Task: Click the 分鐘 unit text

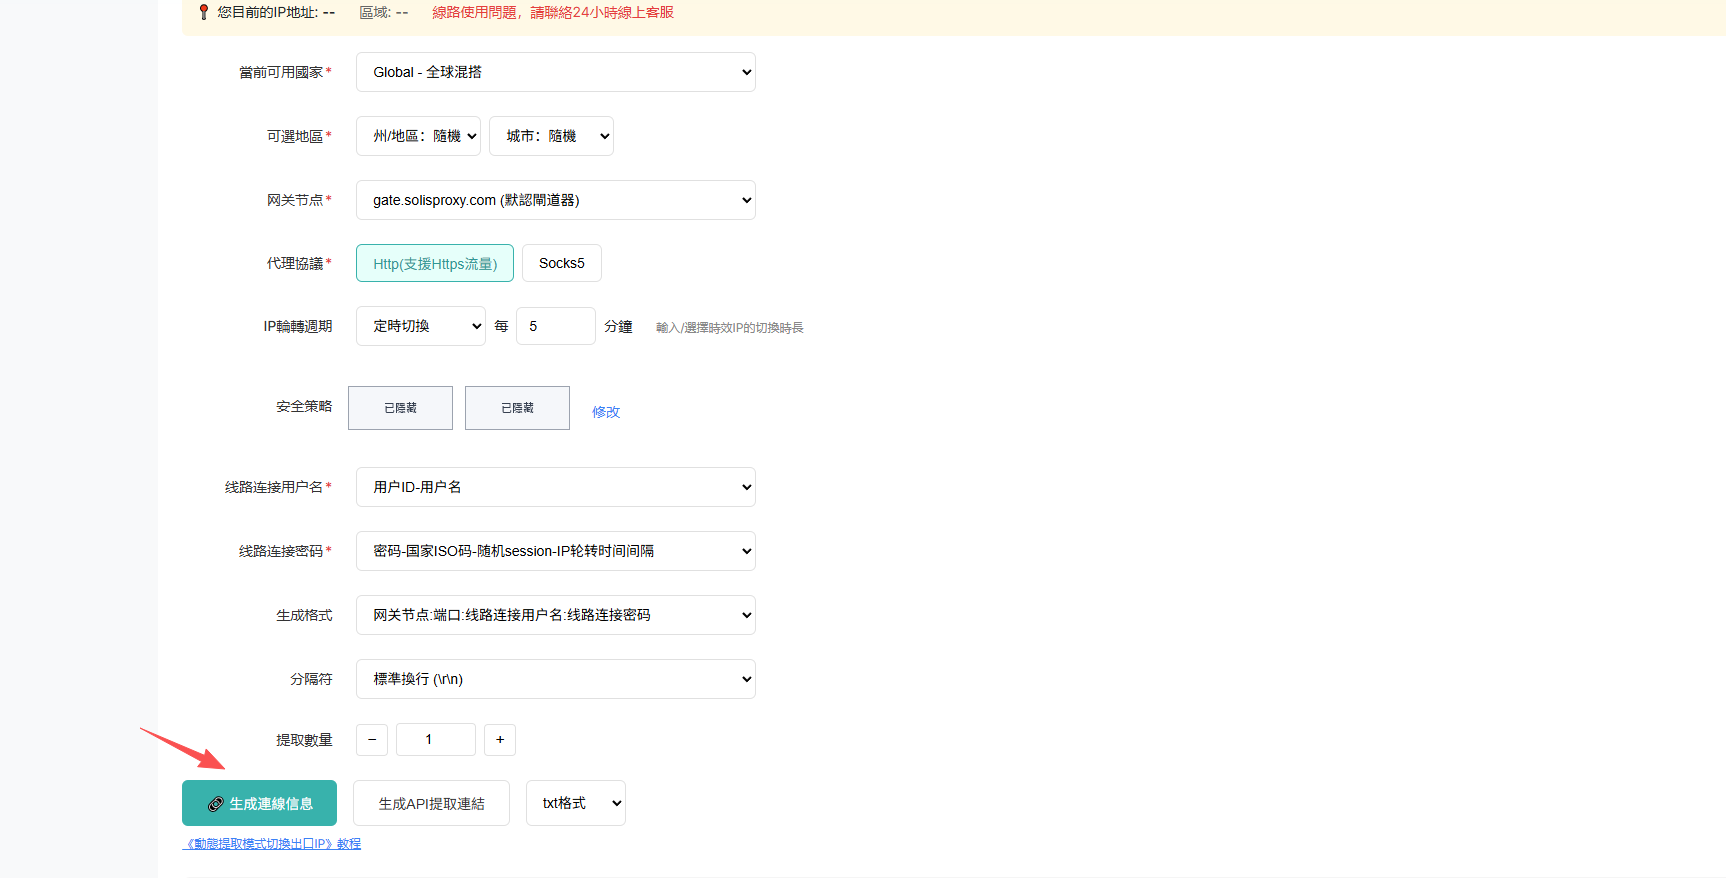Action: click(618, 326)
